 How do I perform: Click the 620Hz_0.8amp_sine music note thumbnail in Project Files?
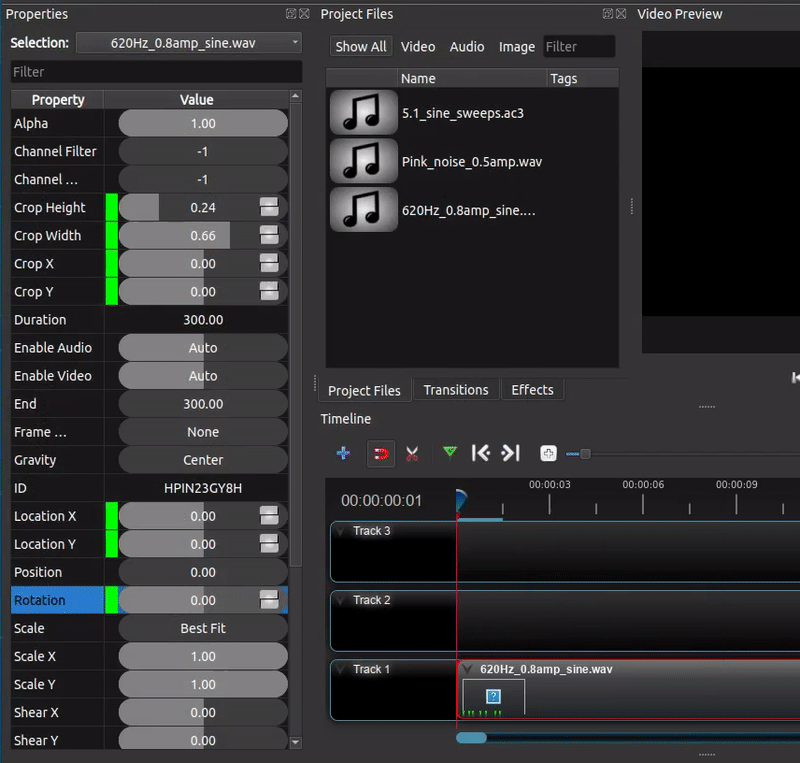tap(363, 210)
